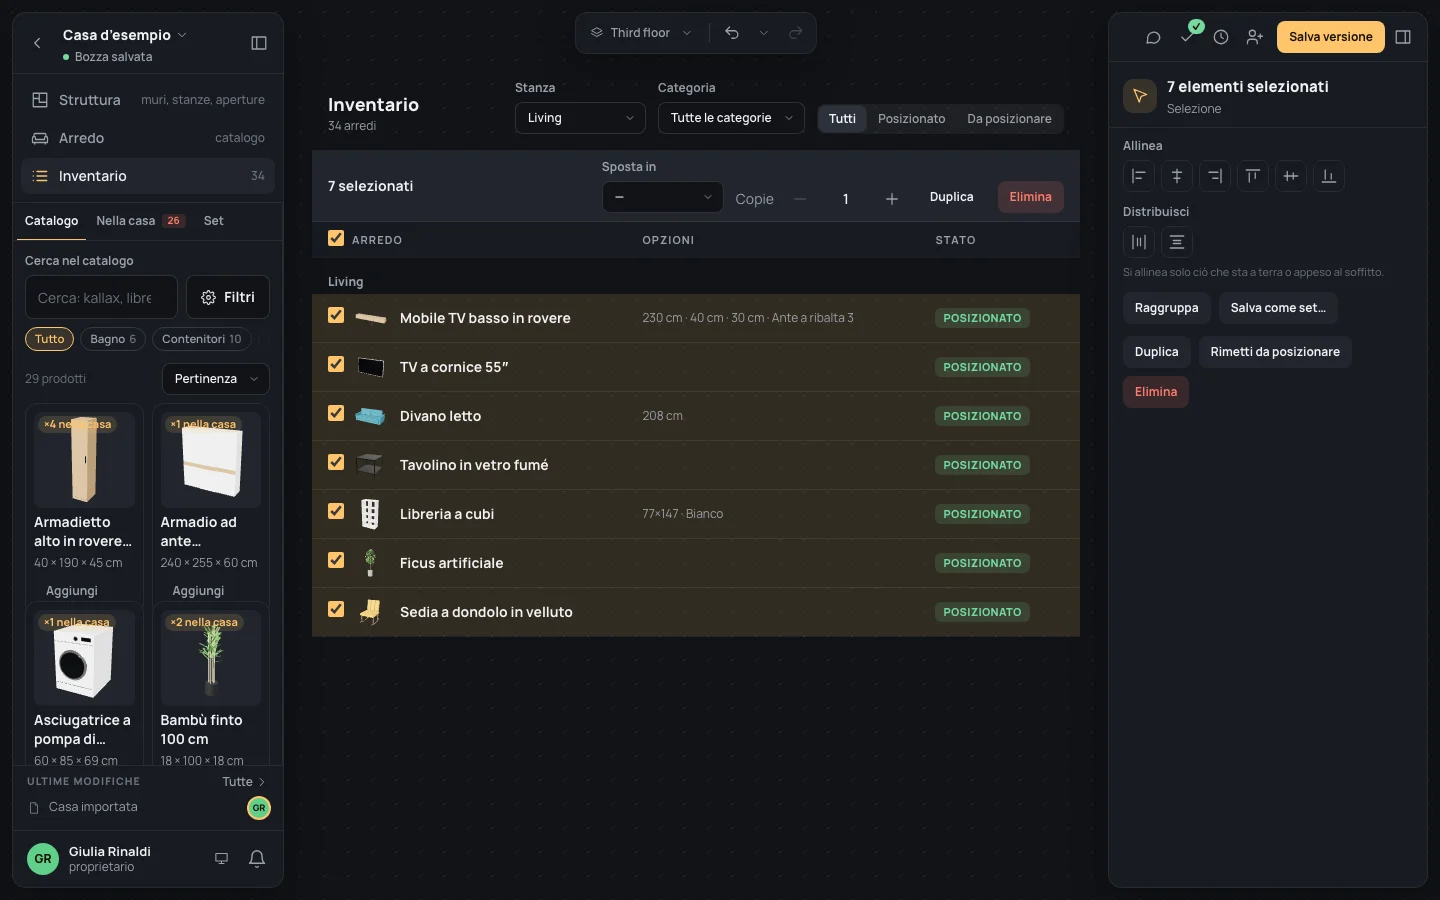Click the Salva versione button
Screen dimensions: 1440x900
1331,37
